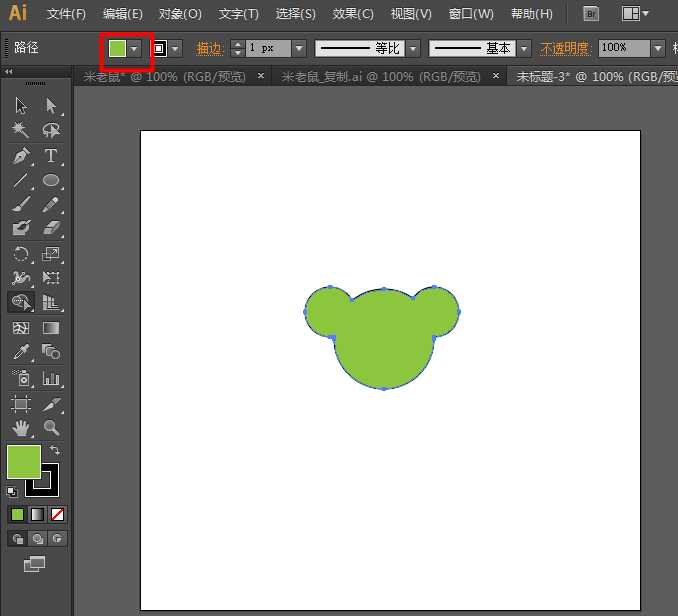The image size is (678, 616).
Task: Open the stroke color dropdown arrow
Action: (175, 48)
